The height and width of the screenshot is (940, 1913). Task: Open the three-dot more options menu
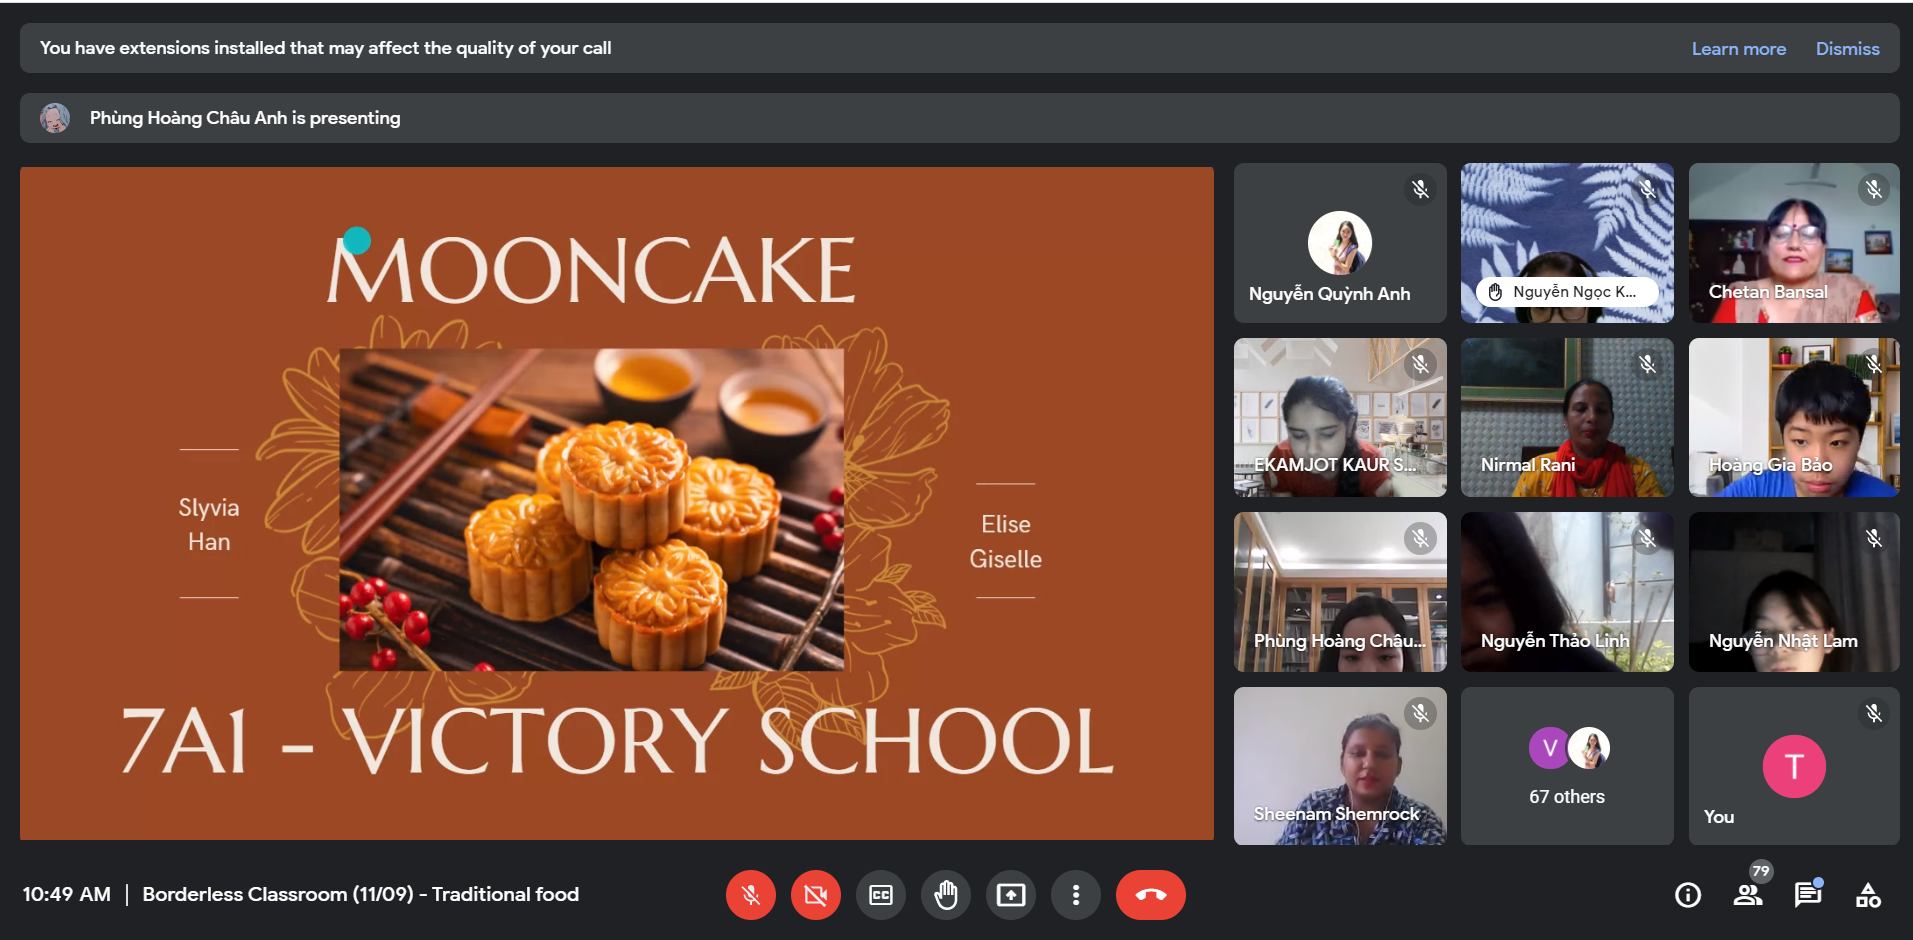pos(1076,895)
